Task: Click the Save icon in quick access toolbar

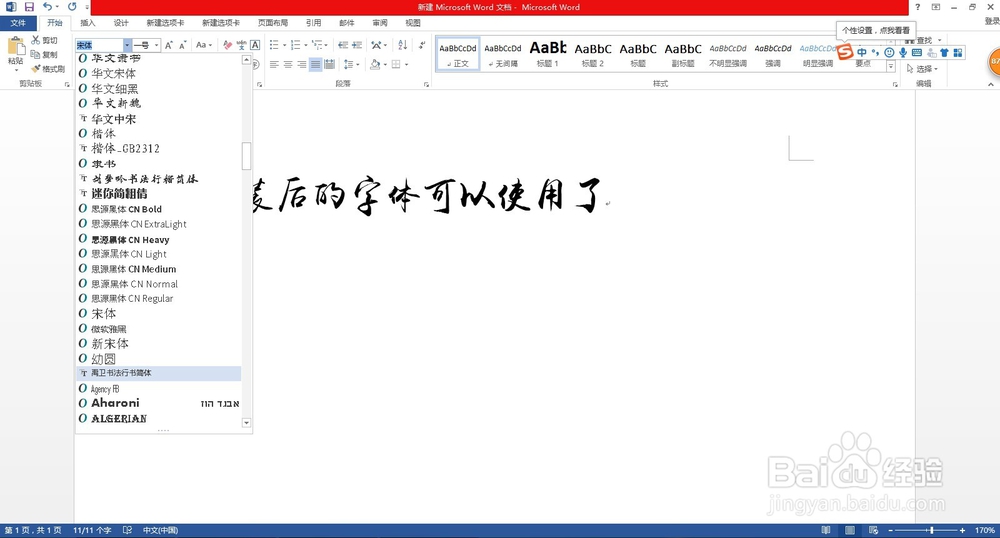Action: (29, 7)
